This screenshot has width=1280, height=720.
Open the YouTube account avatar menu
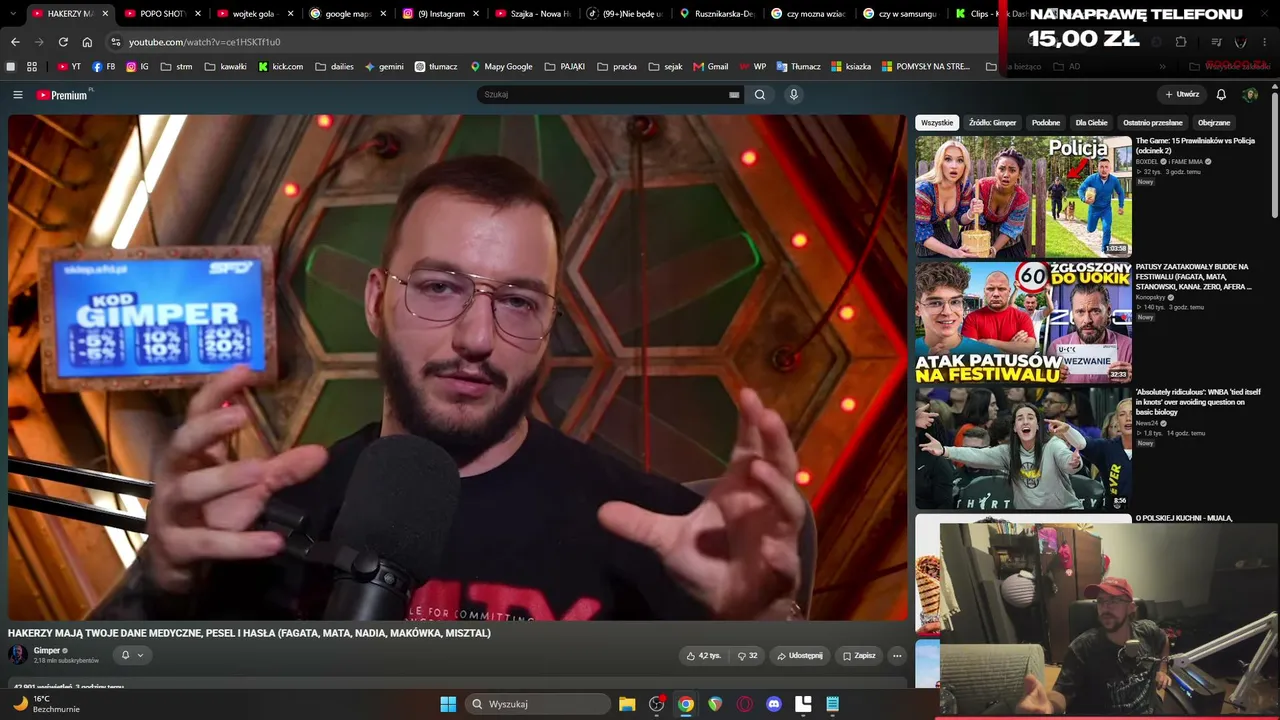pyautogui.click(x=1250, y=95)
